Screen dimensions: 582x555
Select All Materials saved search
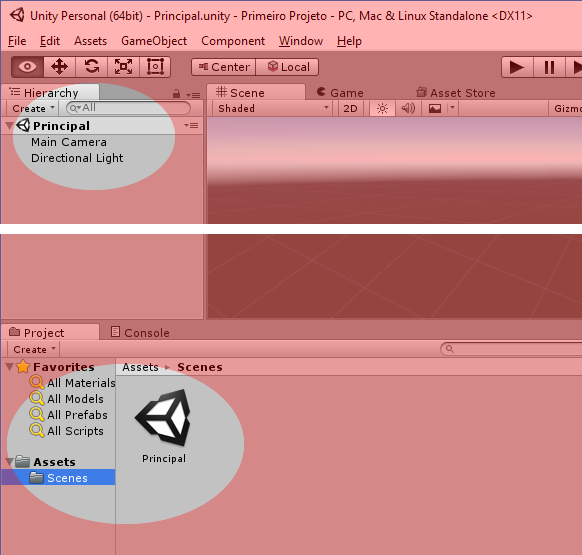click(73, 383)
